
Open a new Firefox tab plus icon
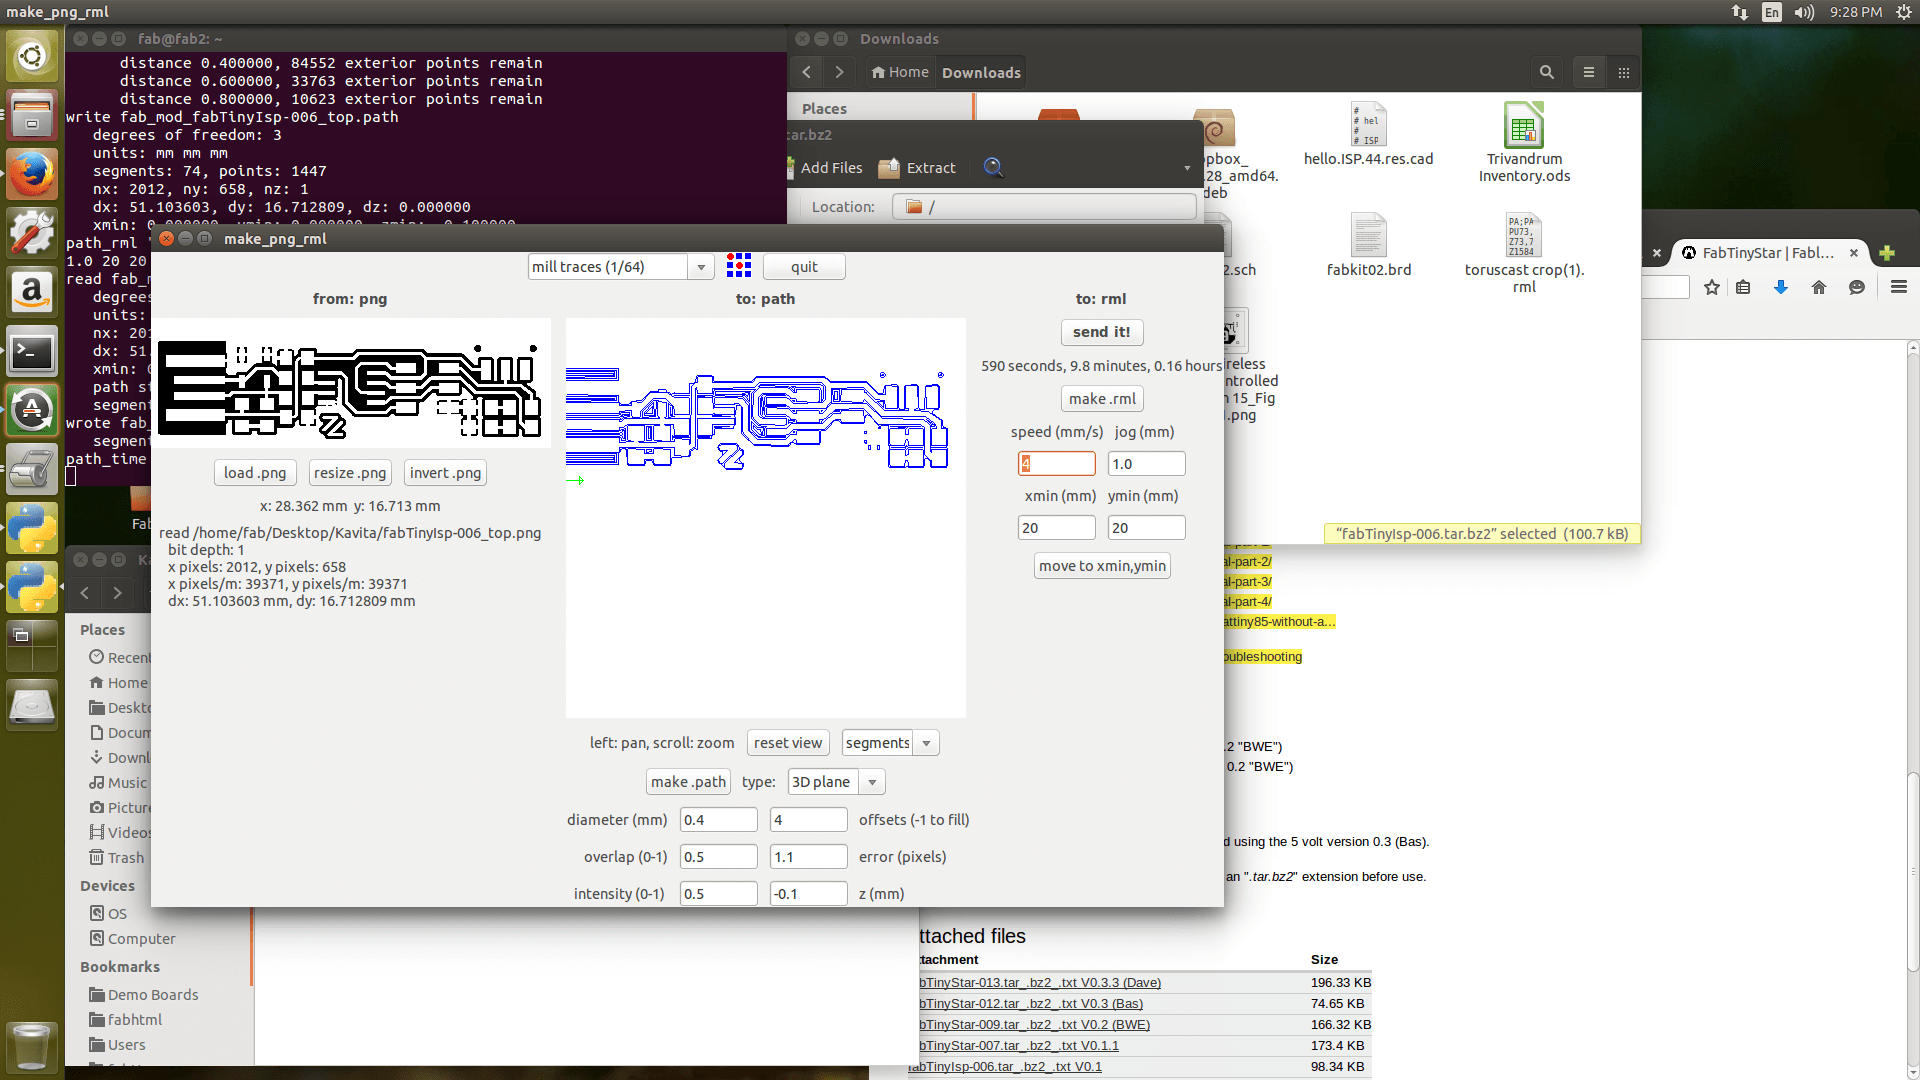point(1887,253)
